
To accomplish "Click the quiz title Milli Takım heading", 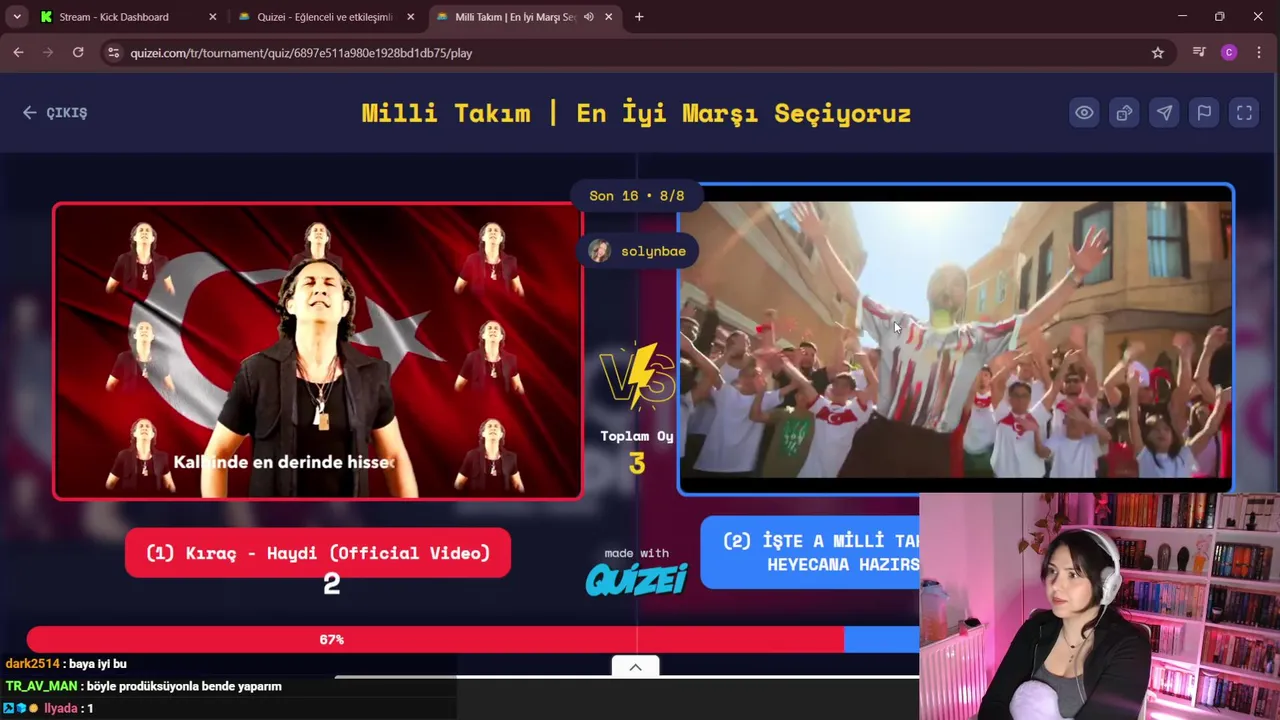I will pos(636,113).
